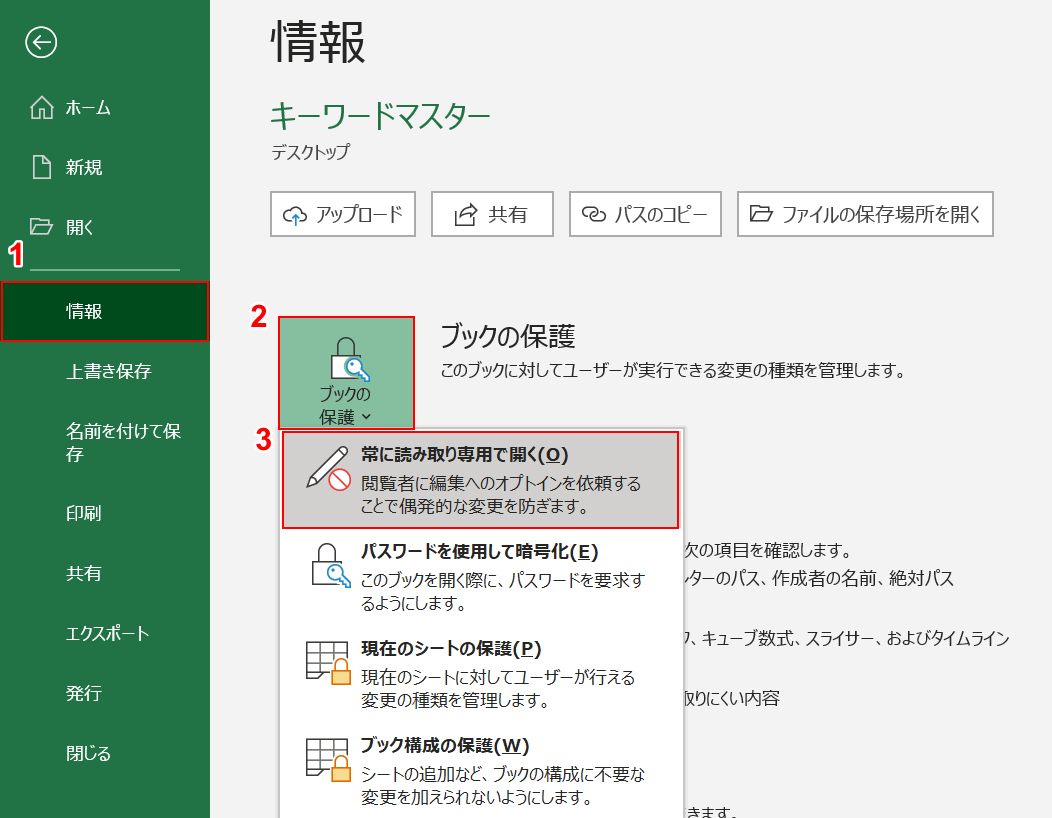The image size is (1052, 818).
Task: Click the padlock icon on ブックの保護
Action: pyautogui.click(x=345, y=358)
